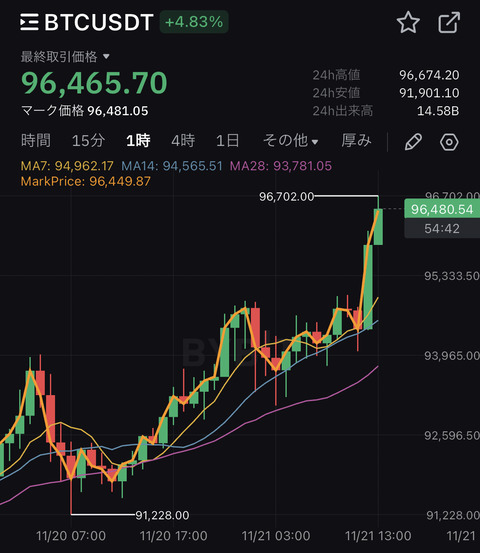
Task: Tap the 11/20 17:00 time axis label
Action: pos(174,536)
